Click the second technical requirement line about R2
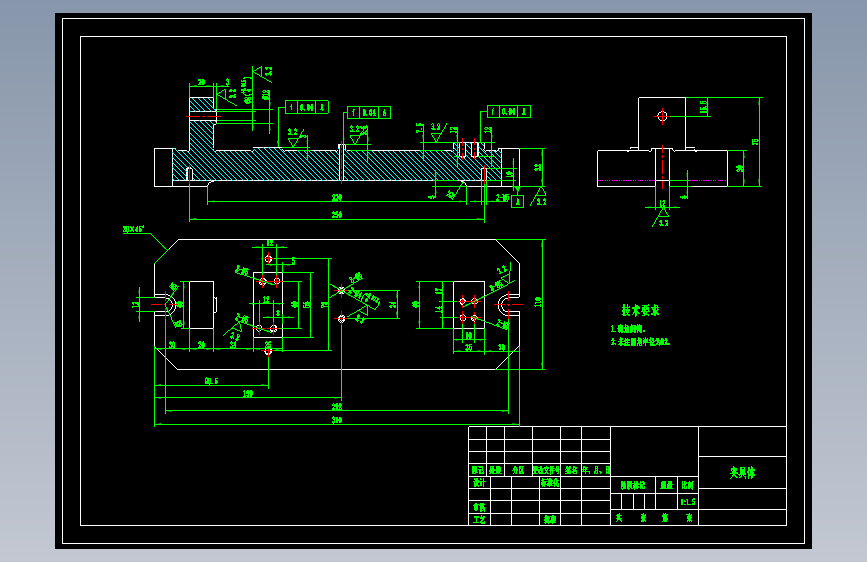 (x=640, y=342)
